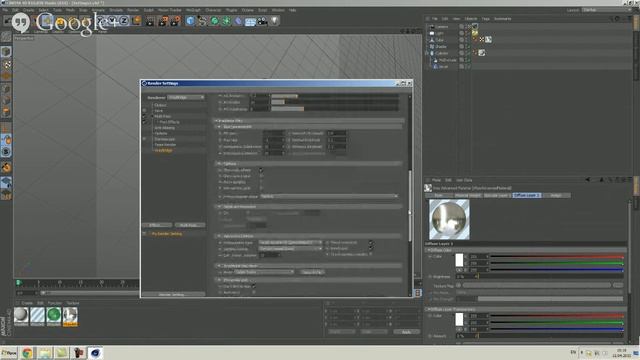
Task: Adjust the blue channel slider of Diffuse Color
Action: point(557,270)
